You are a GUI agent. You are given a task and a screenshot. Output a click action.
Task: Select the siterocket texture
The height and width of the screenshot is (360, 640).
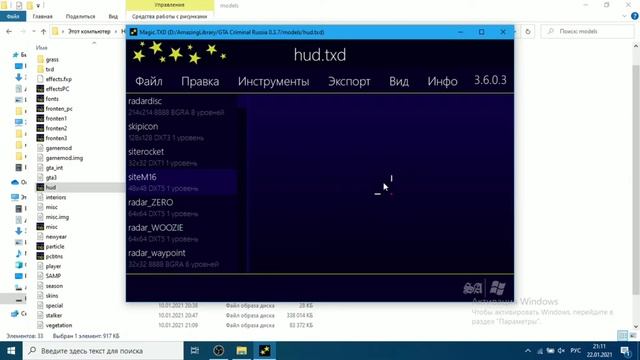[182, 157]
